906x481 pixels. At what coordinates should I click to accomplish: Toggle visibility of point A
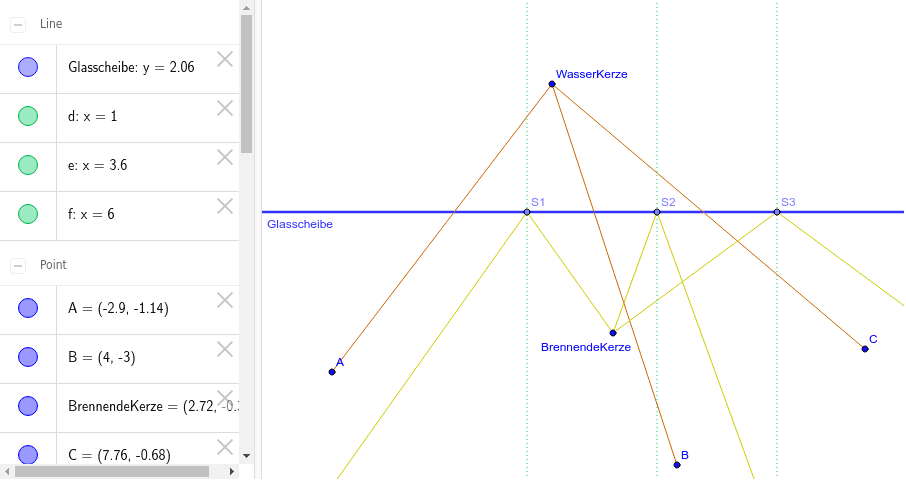pyautogui.click(x=28, y=308)
